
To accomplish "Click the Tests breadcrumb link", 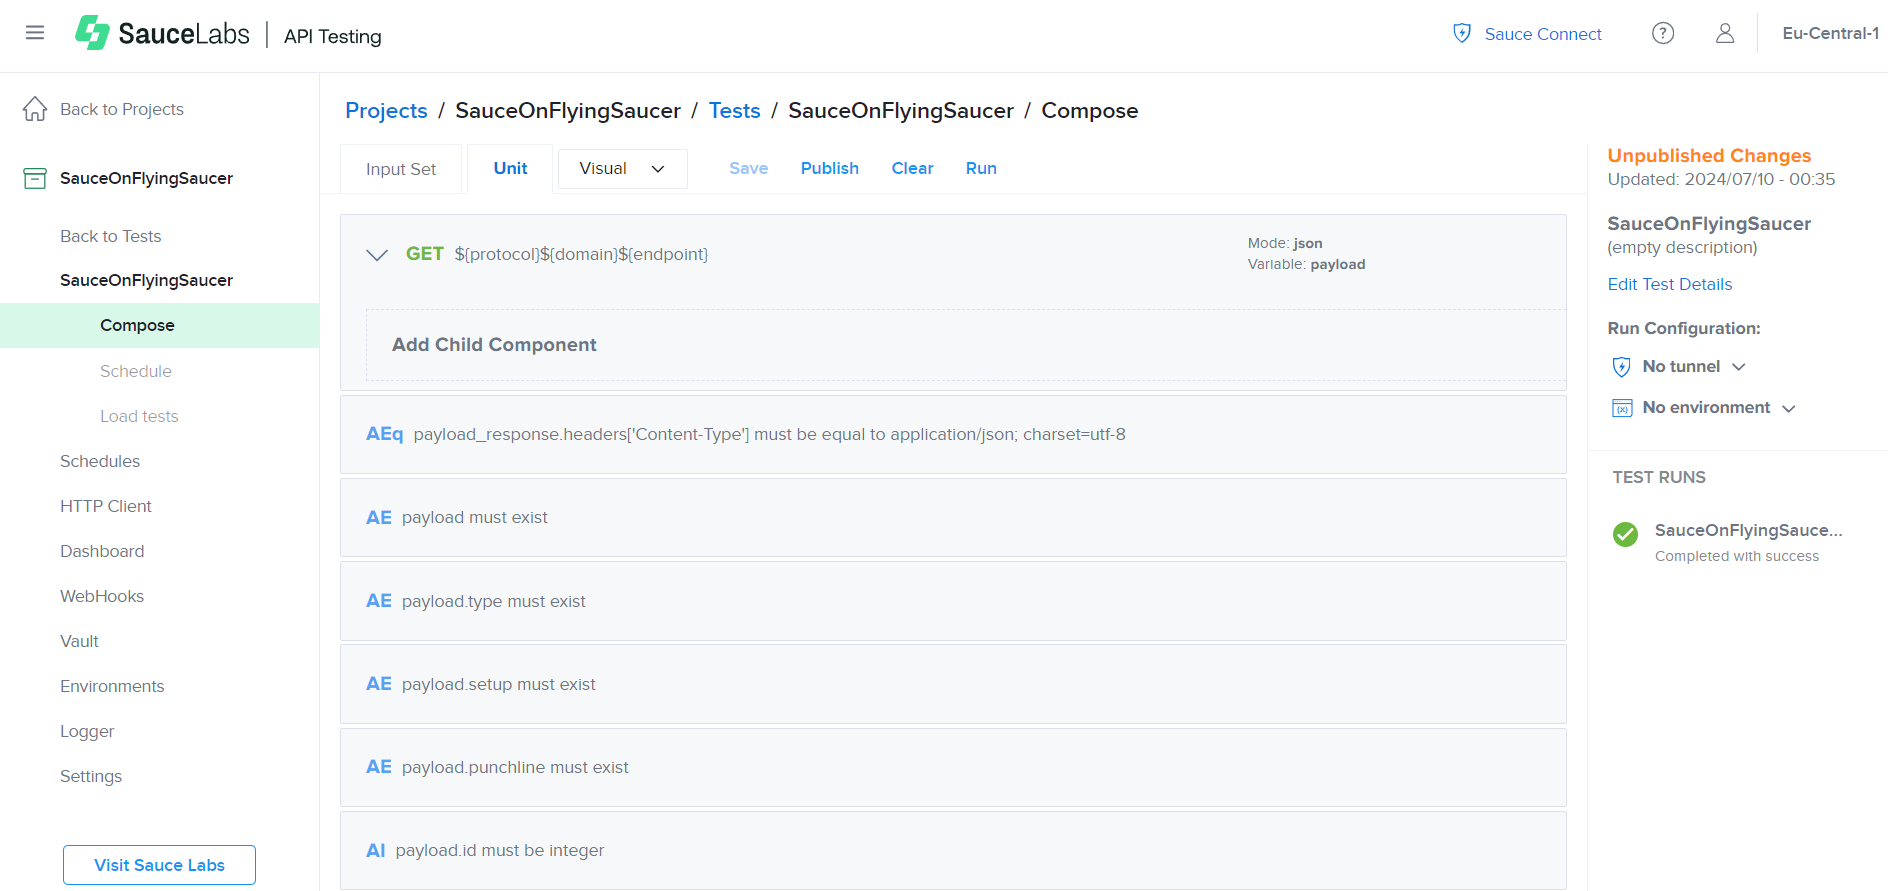I will [734, 110].
